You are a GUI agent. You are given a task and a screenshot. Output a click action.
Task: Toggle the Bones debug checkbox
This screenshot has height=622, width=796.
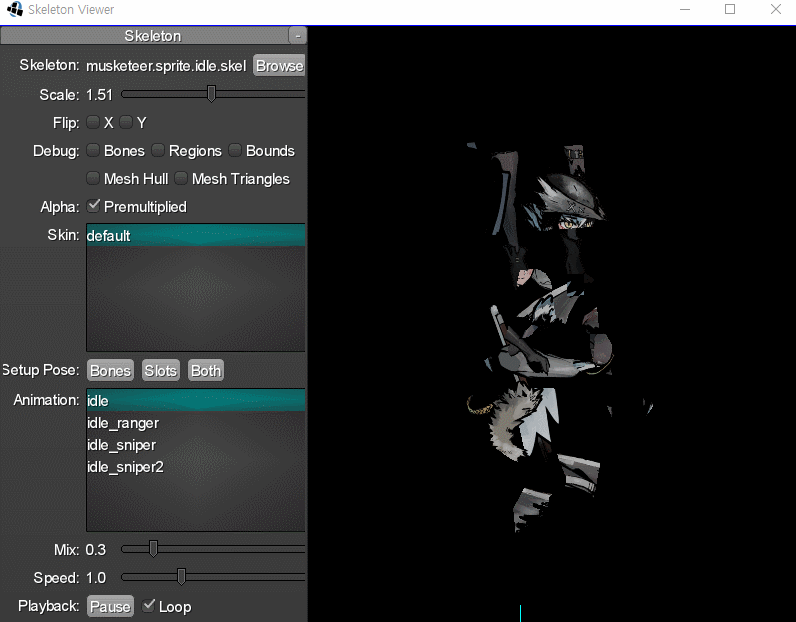point(93,150)
